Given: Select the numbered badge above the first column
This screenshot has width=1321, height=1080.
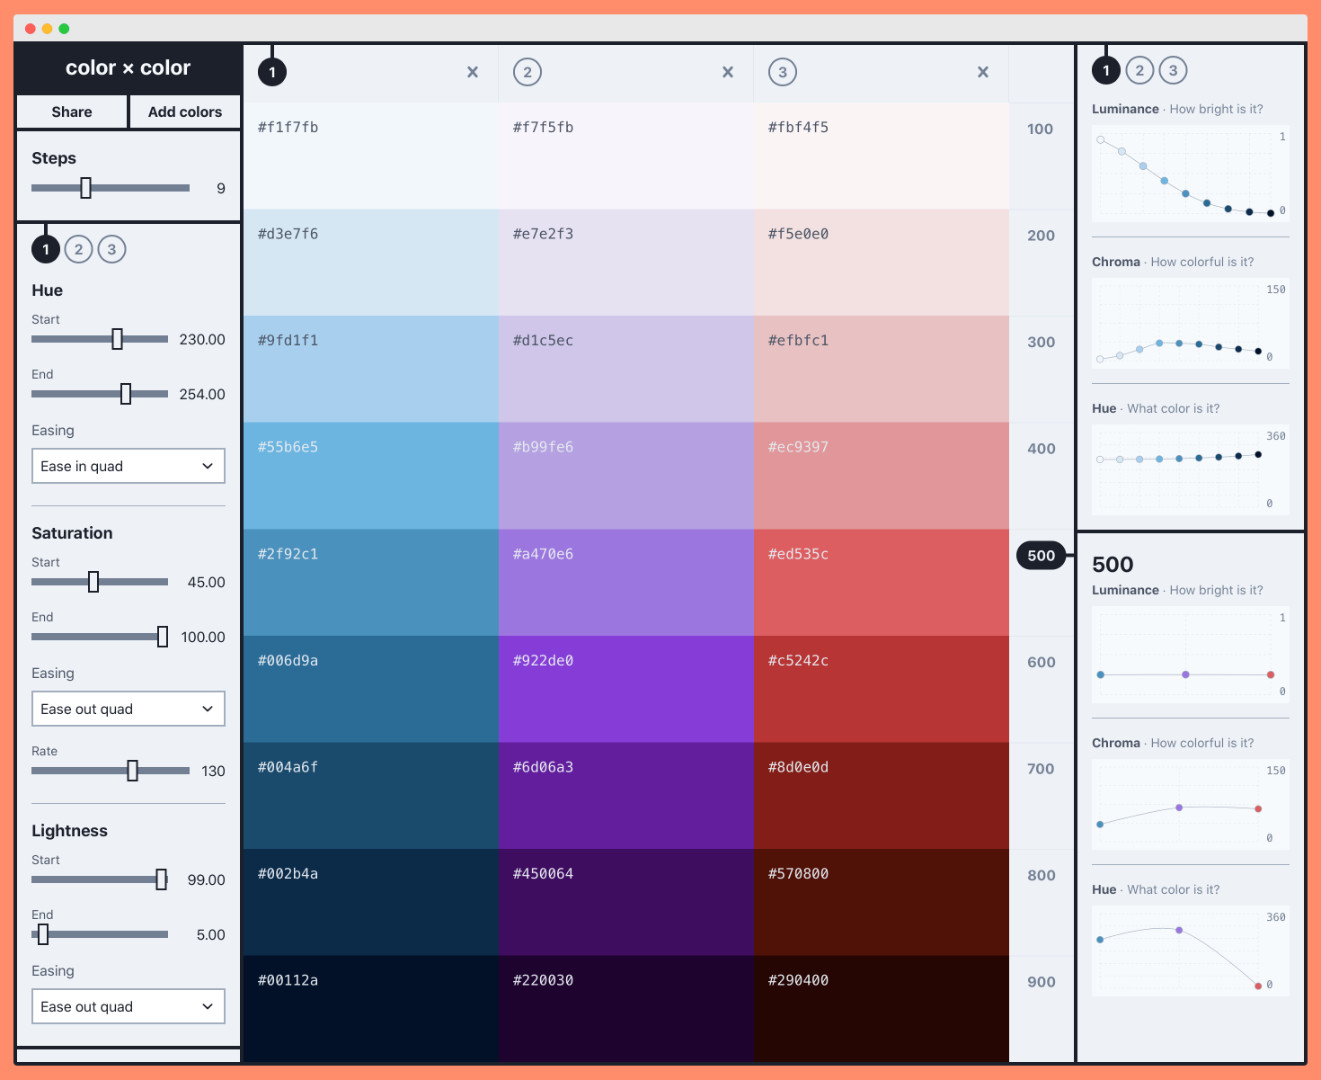Looking at the screenshot, I should [x=272, y=71].
